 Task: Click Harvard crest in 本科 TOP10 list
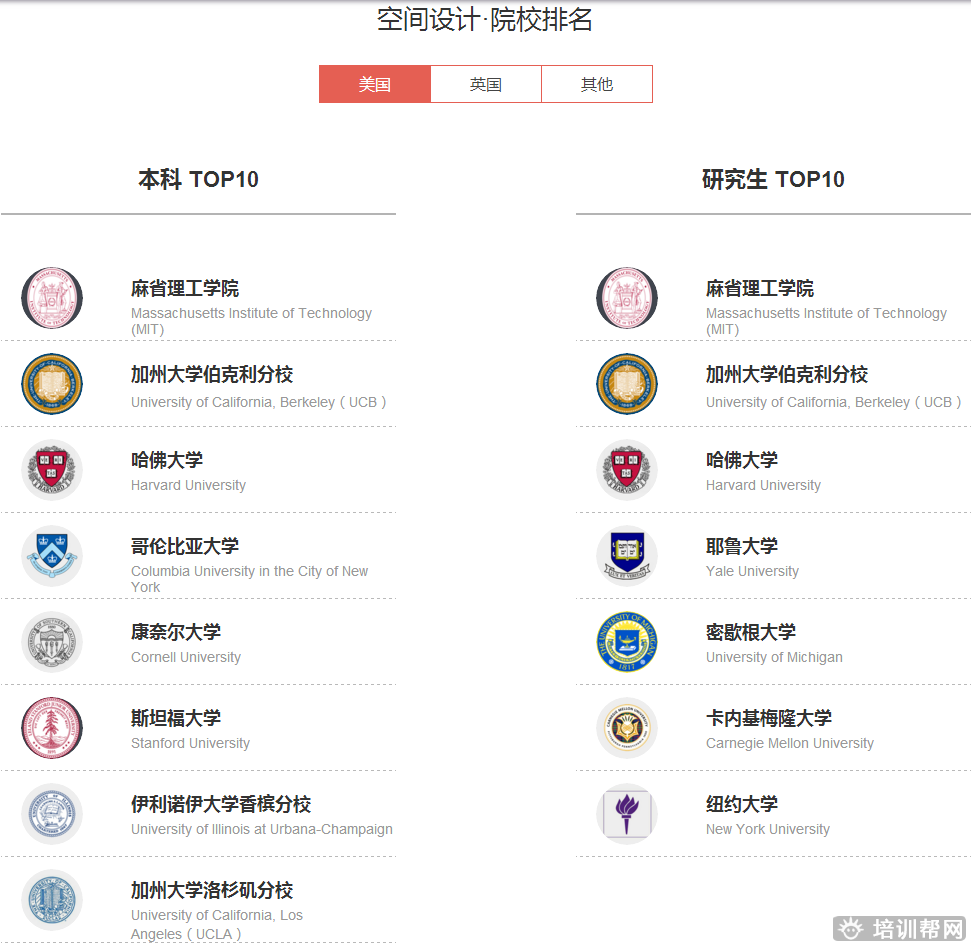coord(52,470)
